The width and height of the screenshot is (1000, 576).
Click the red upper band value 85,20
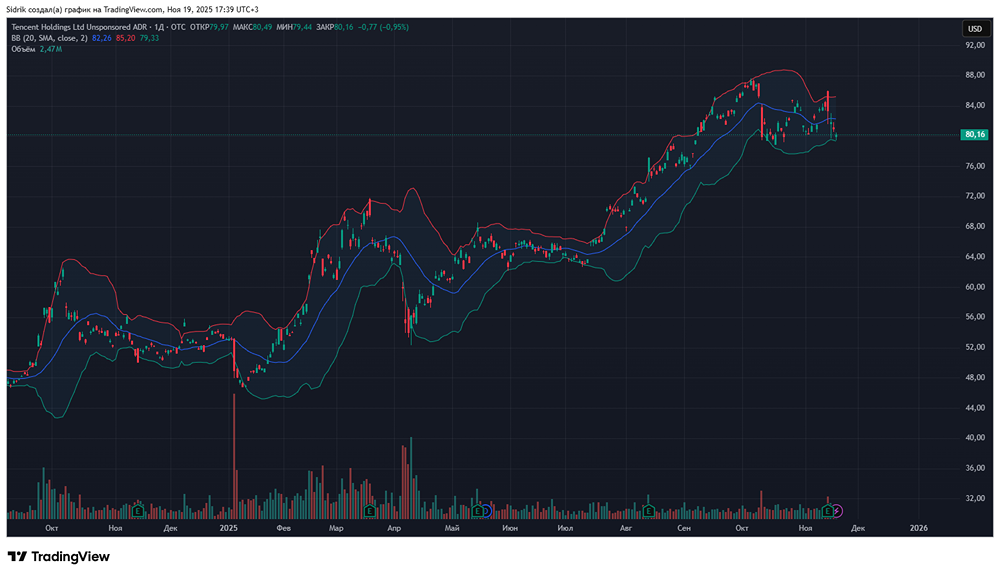[125, 37]
